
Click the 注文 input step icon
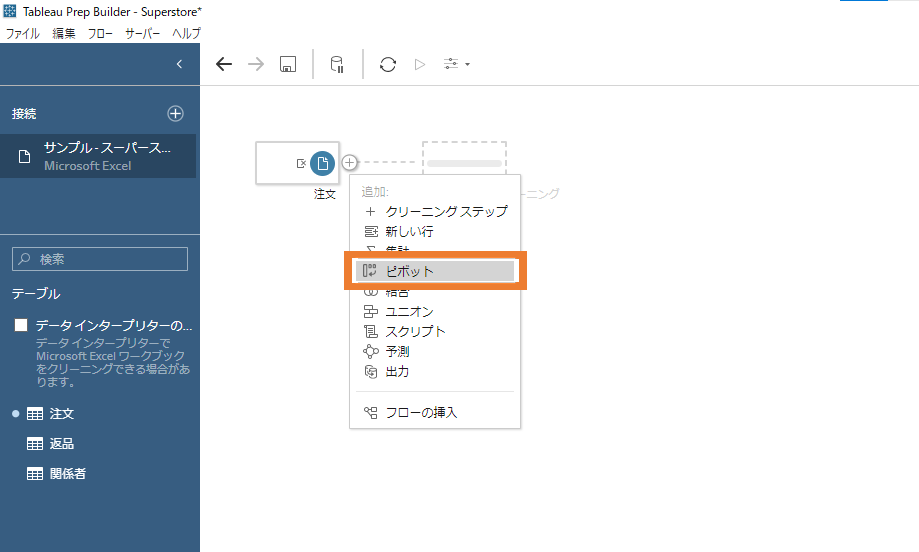pyautogui.click(x=322, y=163)
